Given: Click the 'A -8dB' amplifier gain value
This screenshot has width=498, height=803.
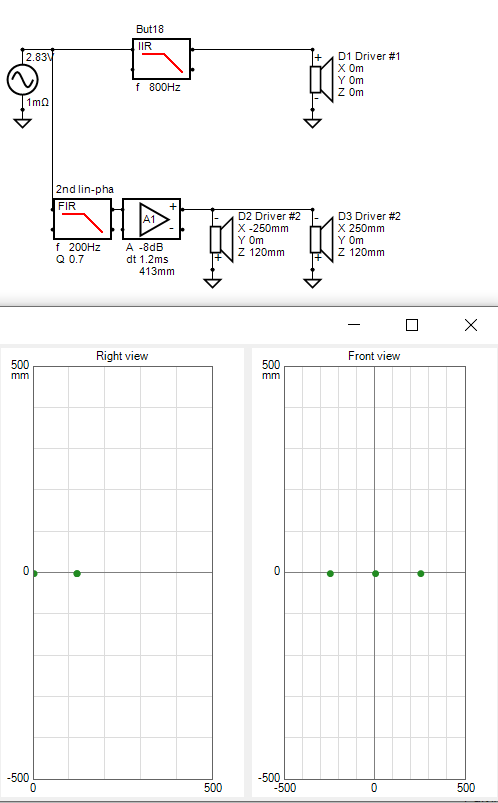Looking at the screenshot, I should pyautogui.click(x=144, y=247).
